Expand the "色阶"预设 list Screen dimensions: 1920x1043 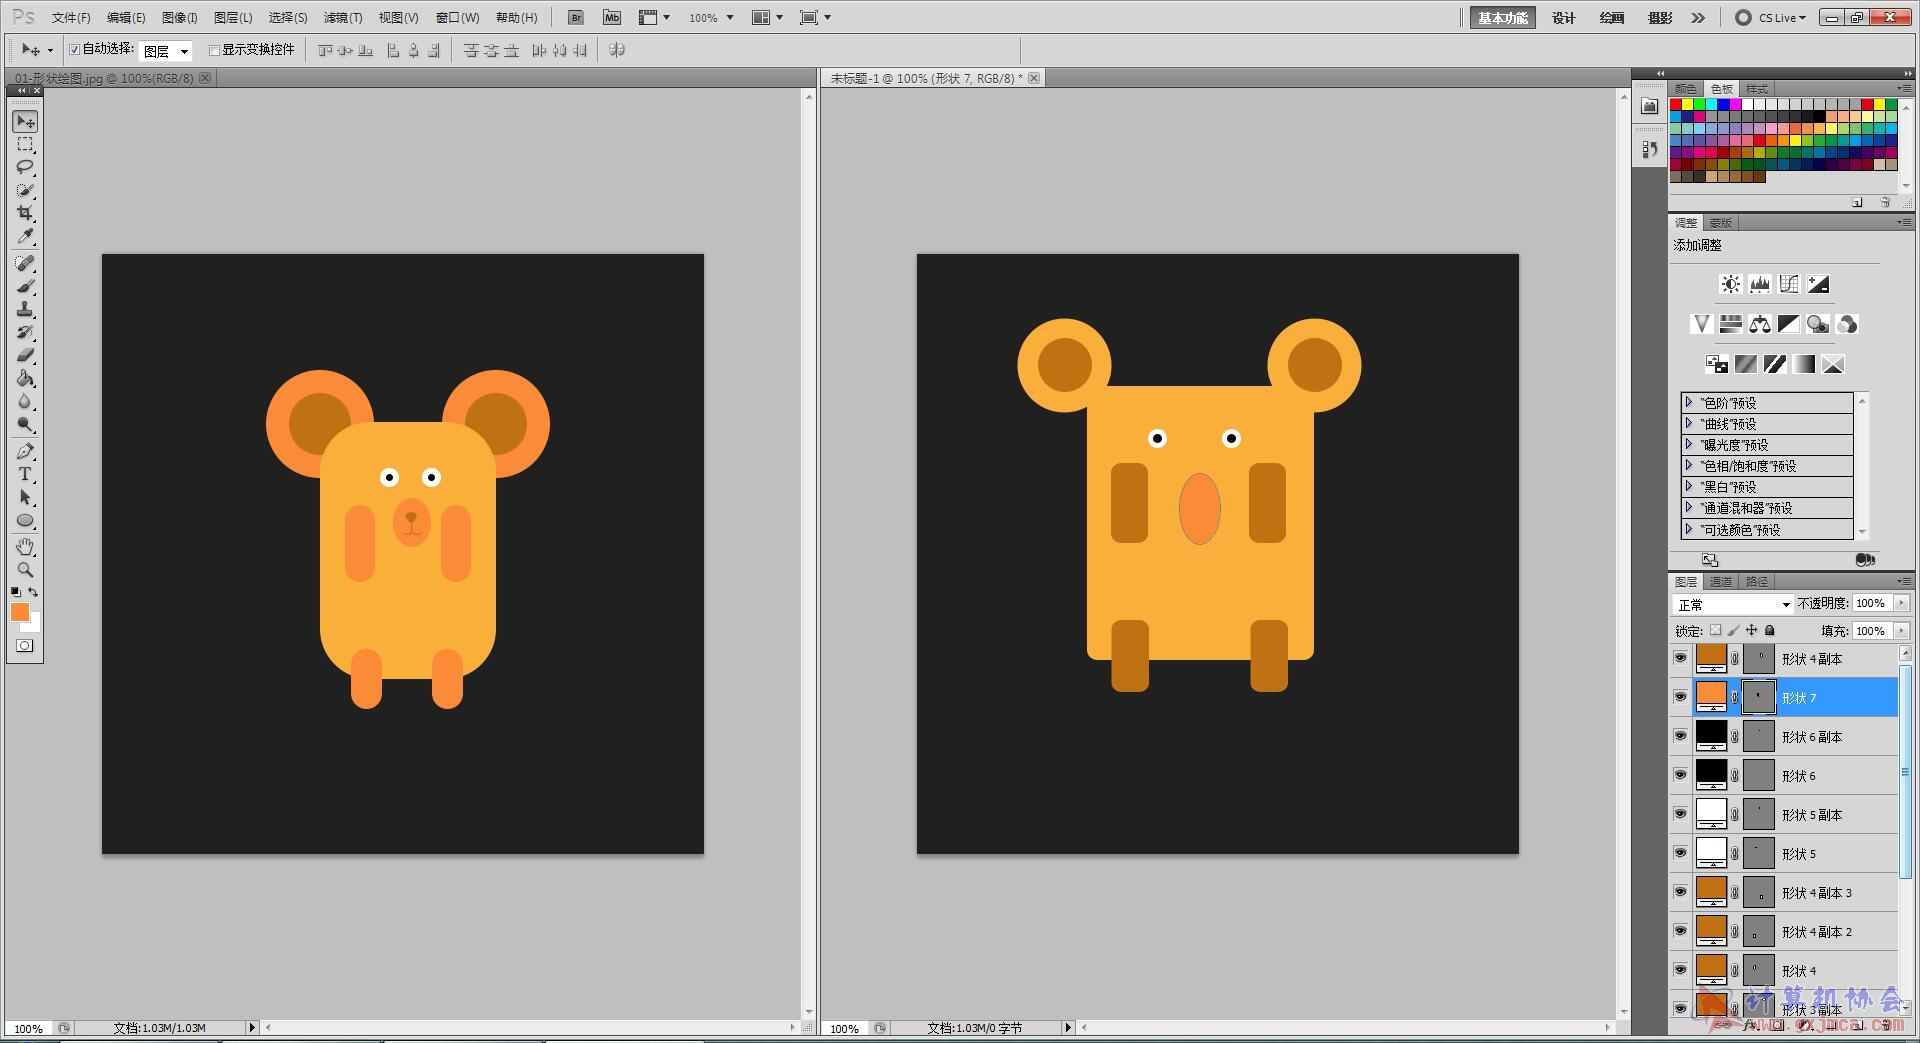[x=1689, y=402]
